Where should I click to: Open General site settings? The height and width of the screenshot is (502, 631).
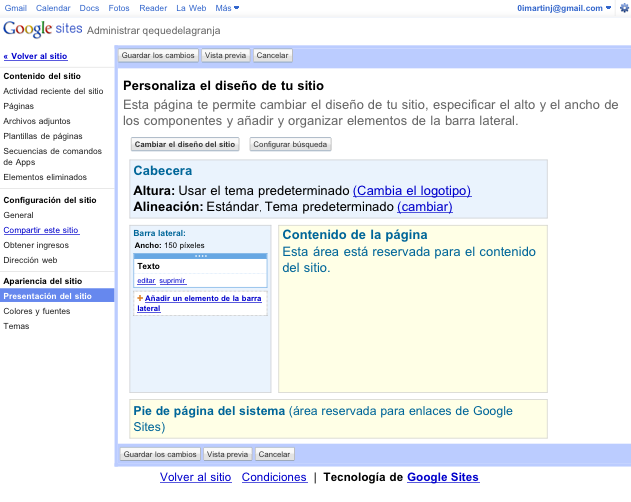[19, 215]
